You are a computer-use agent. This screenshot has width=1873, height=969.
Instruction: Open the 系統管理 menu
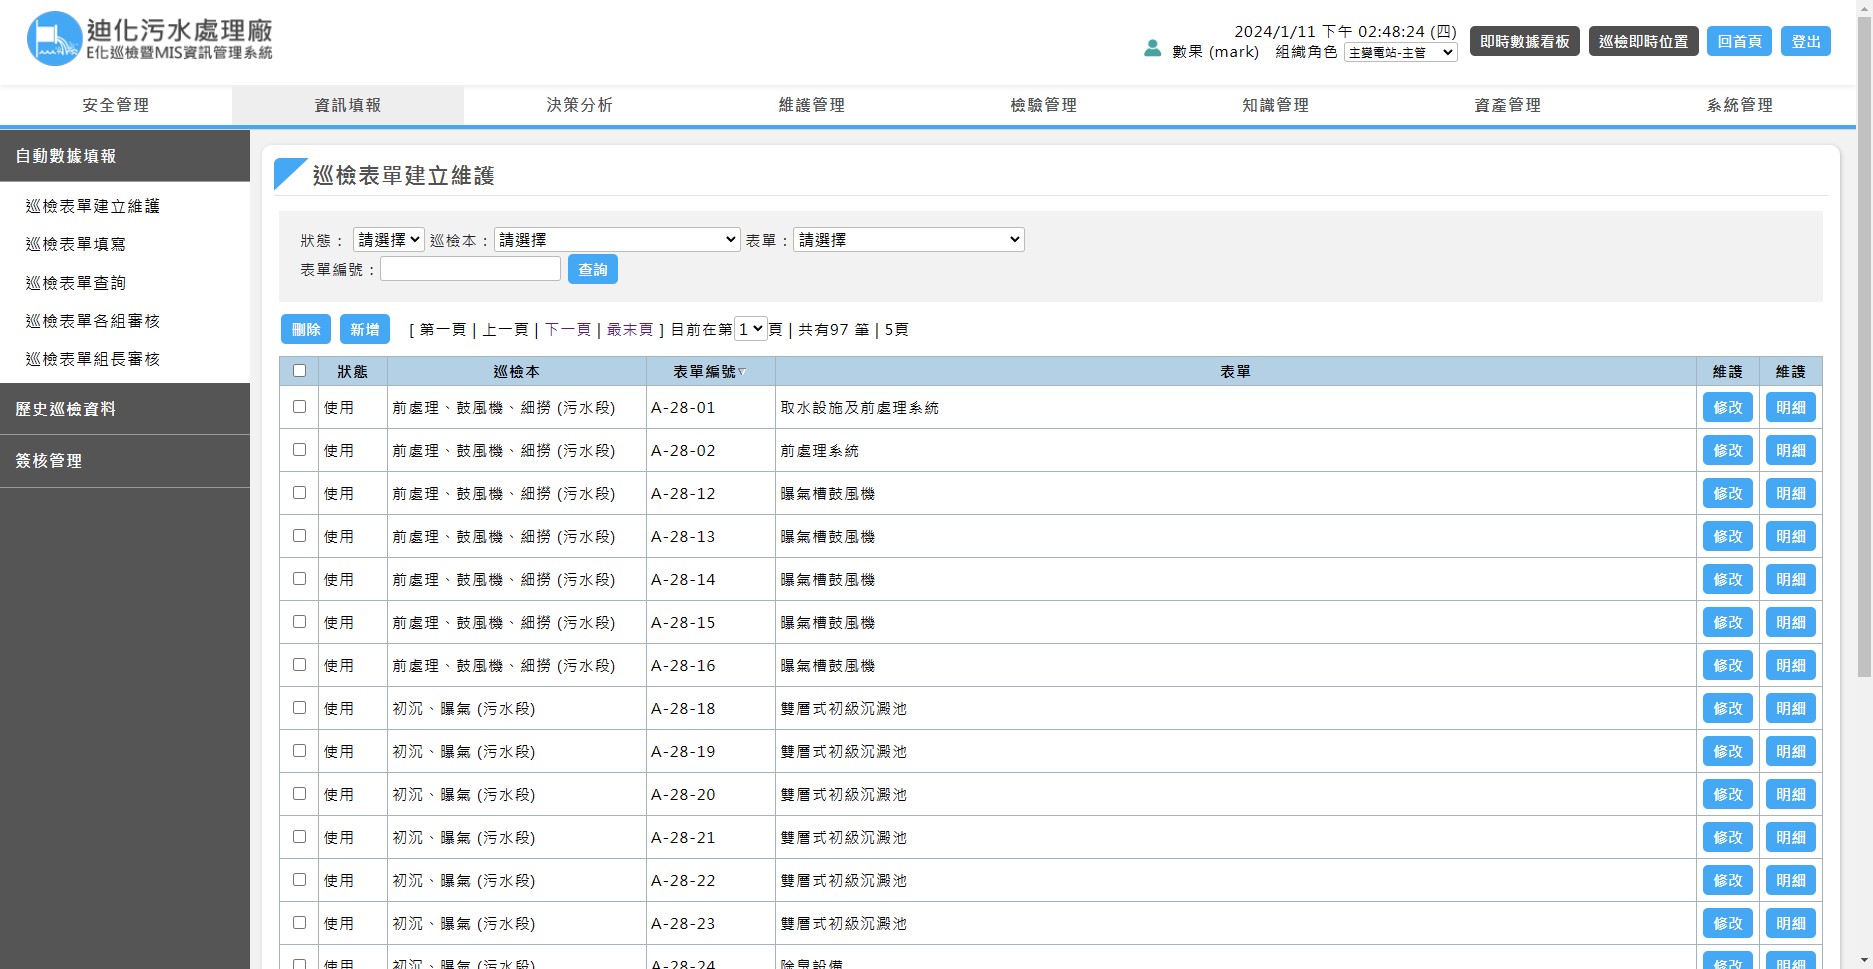point(1740,105)
